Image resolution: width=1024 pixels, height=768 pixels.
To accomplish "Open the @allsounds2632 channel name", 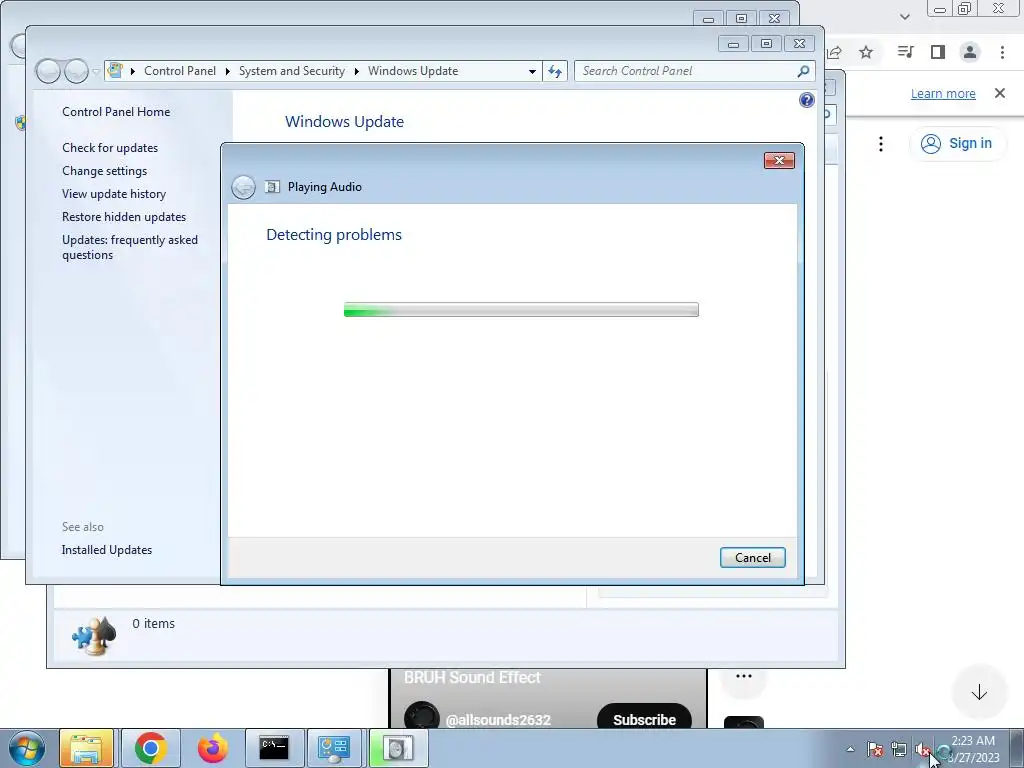I will 498,720.
